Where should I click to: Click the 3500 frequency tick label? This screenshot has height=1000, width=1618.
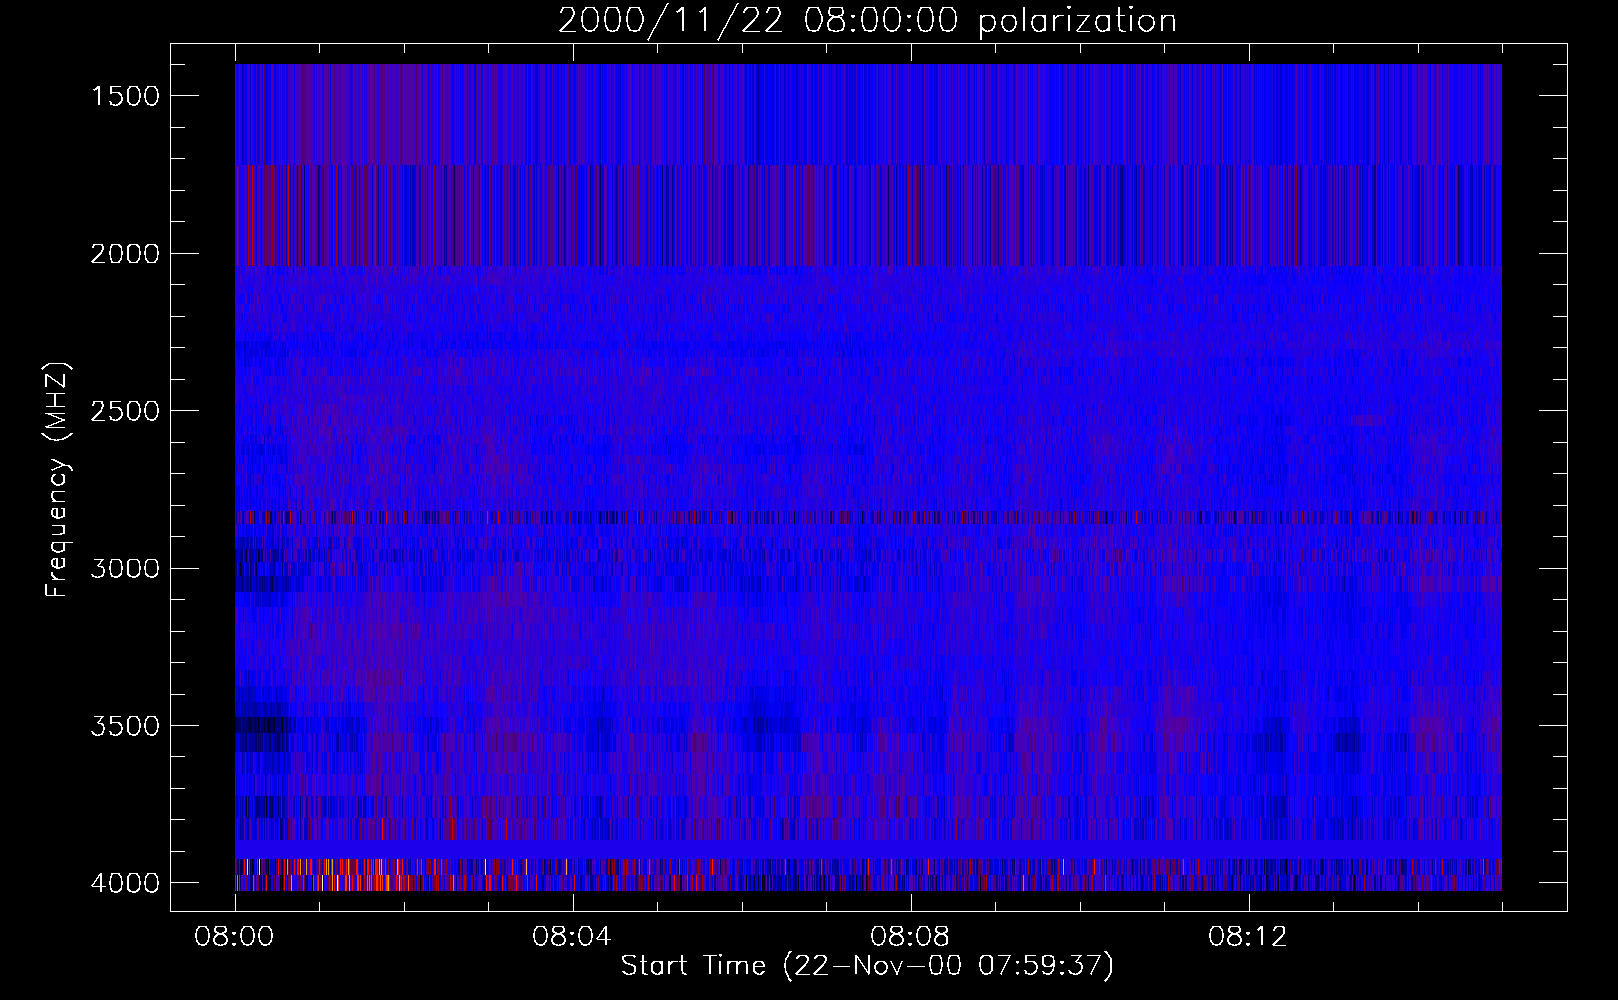(x=125, y=726)
